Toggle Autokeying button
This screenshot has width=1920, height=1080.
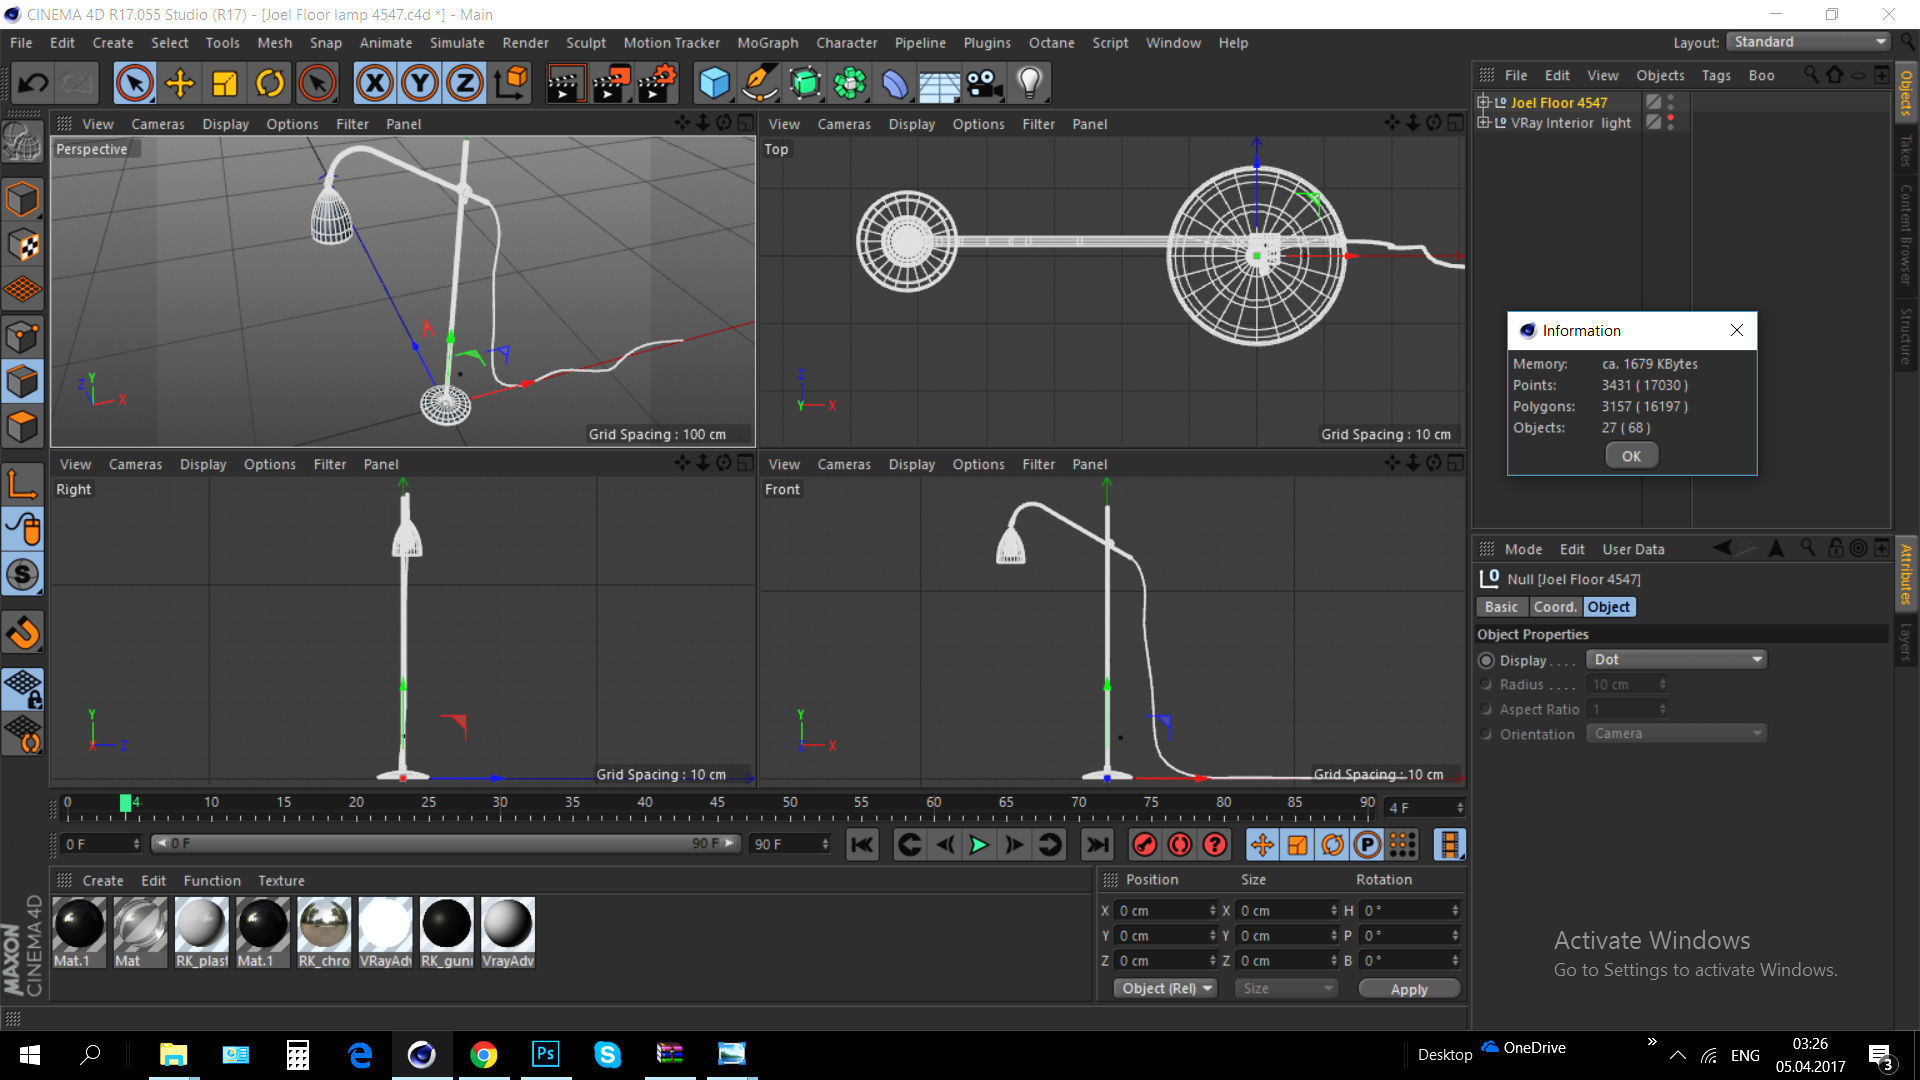[1180, 845]
